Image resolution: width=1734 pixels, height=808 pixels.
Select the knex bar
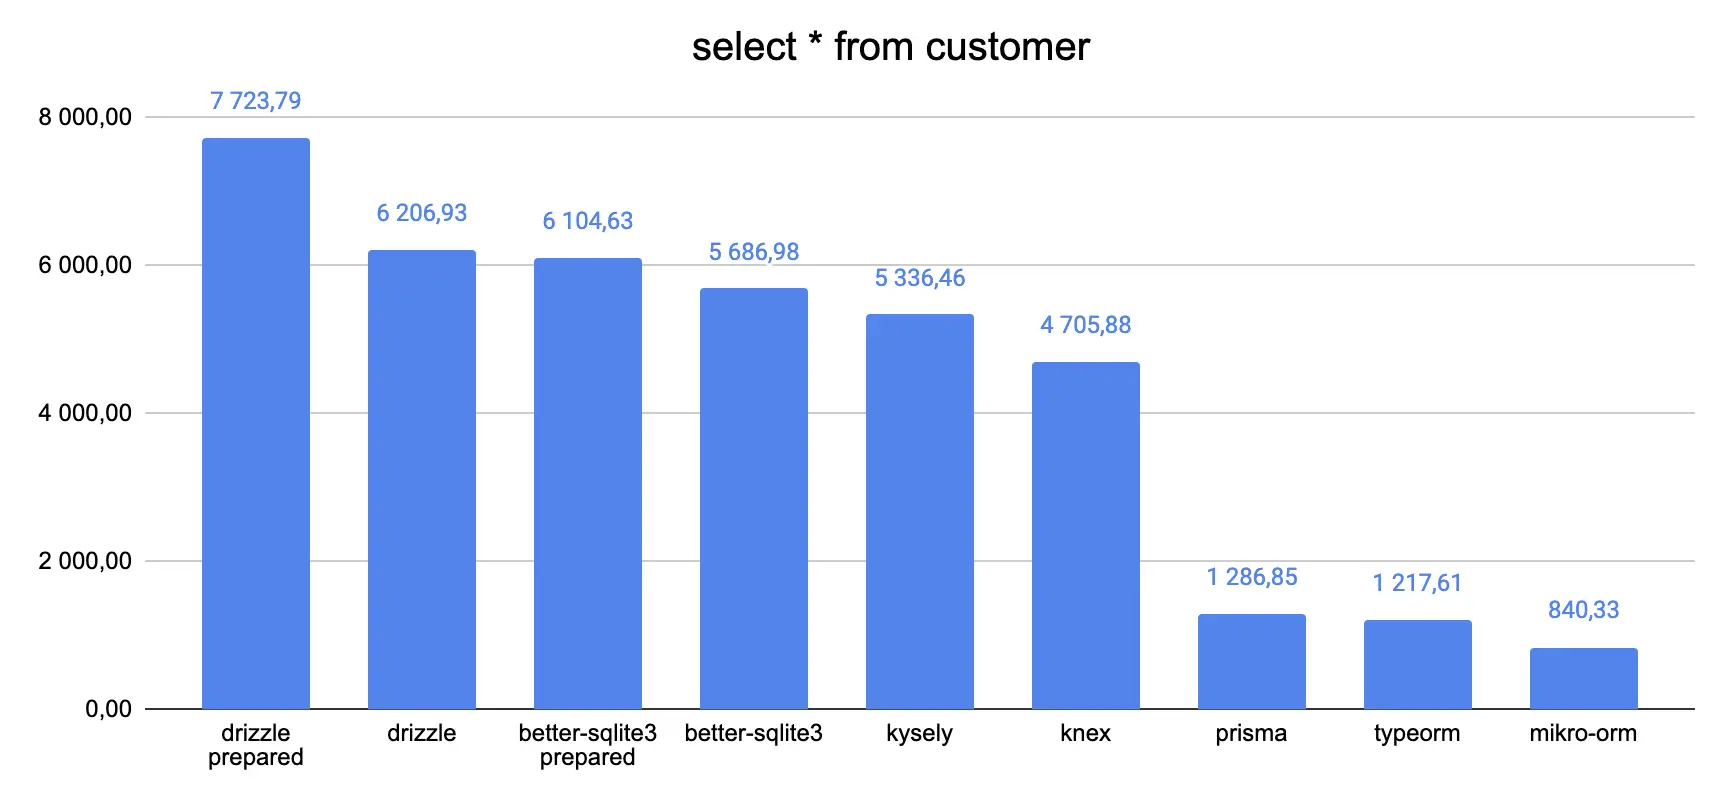point(1086,535)
